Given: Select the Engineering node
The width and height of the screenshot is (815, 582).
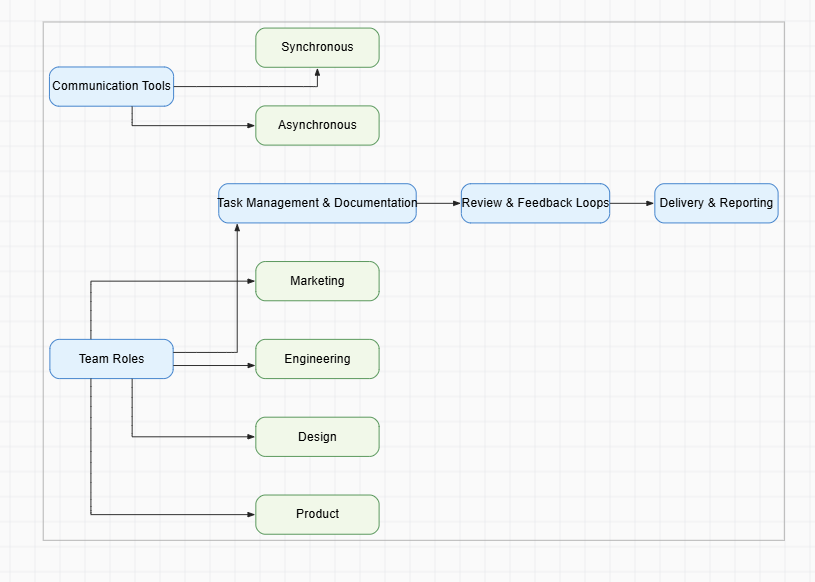Looking at the screenshot, I should (x=317, y=358).
